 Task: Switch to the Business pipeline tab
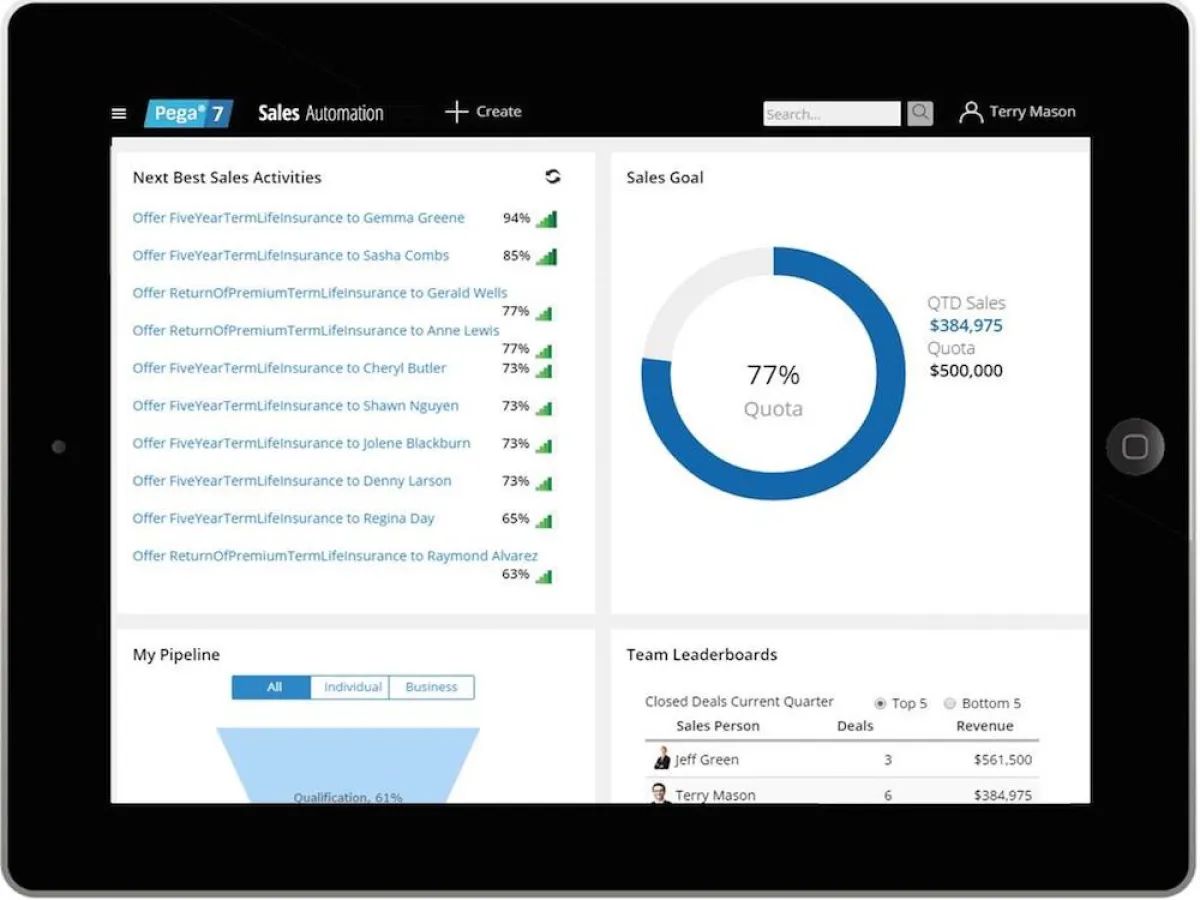tap(431, 687)
